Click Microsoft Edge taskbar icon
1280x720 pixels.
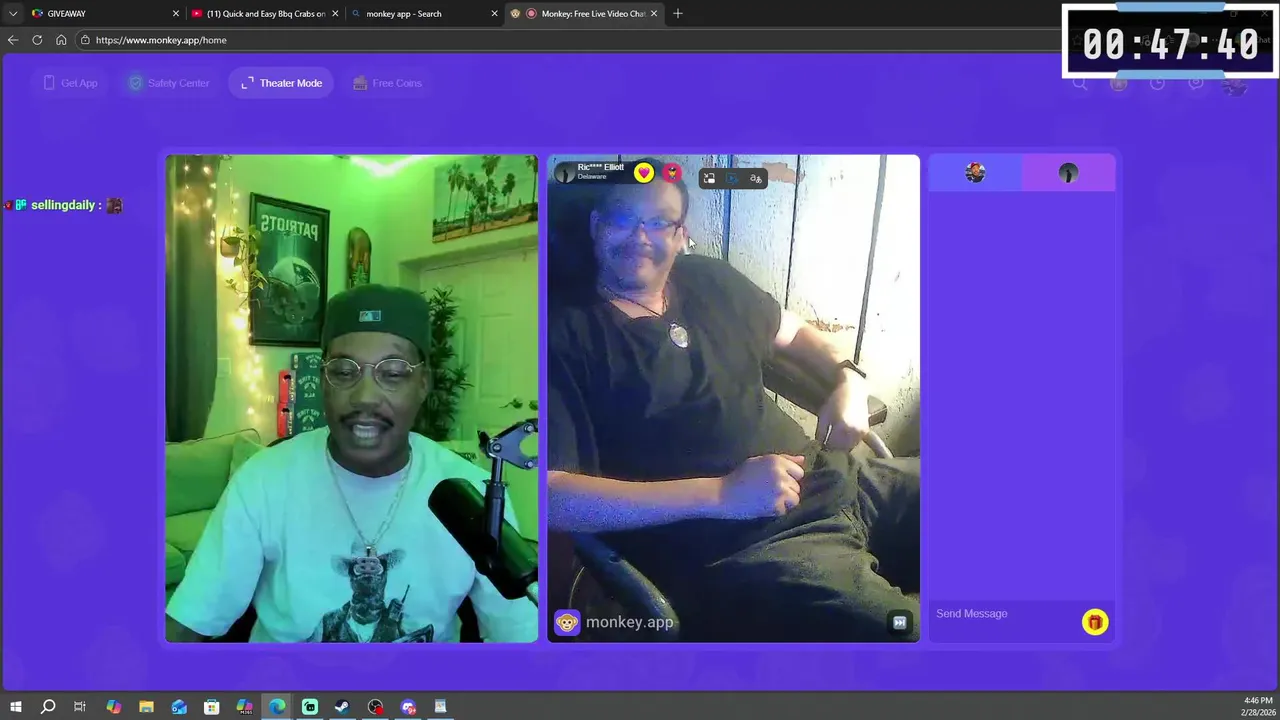pos(277,707)
